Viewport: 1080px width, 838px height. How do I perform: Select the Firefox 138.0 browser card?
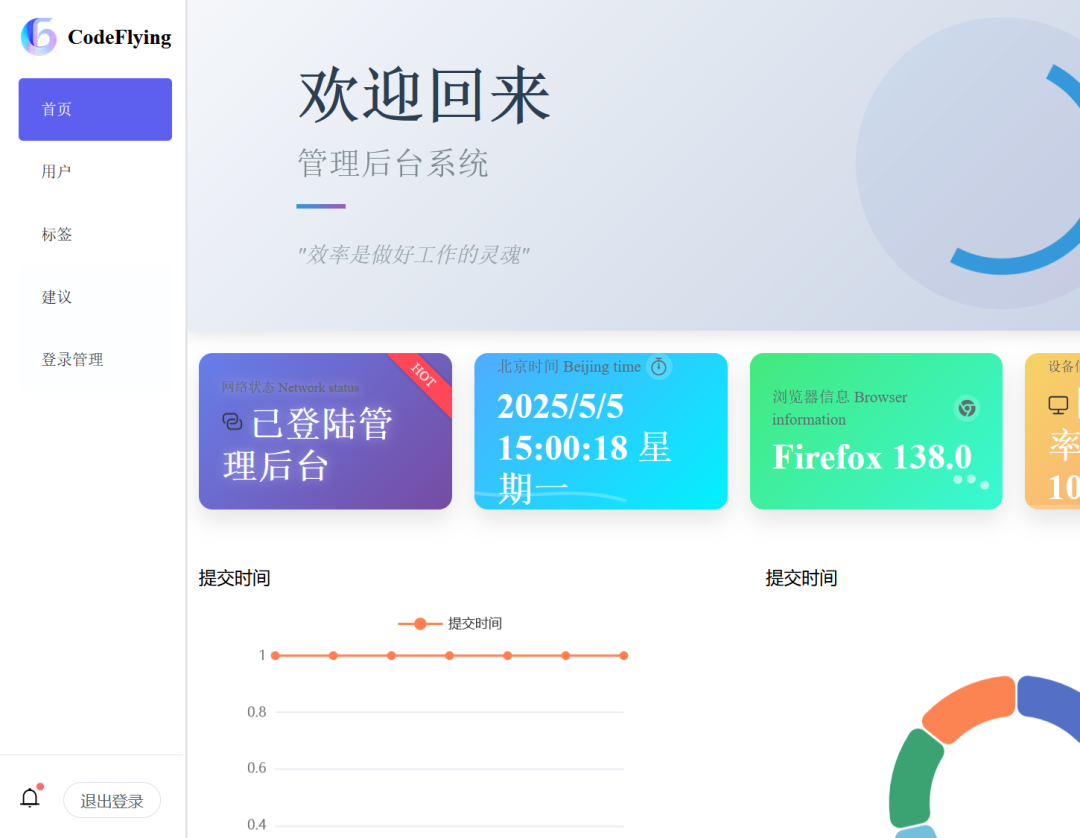point(876,432)
